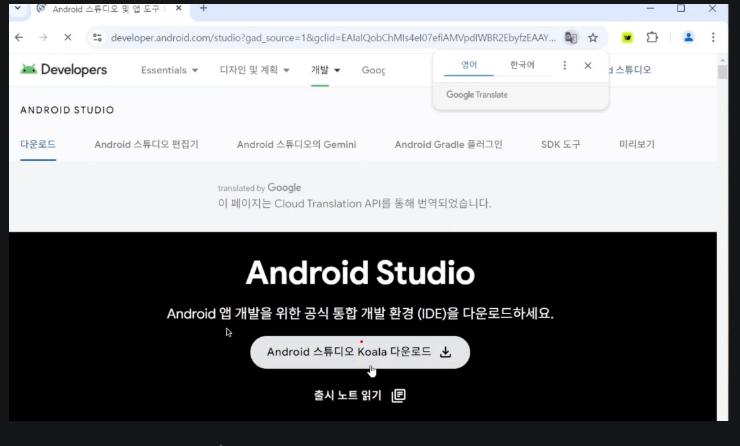Click the Google Translate icon in address bar
The image size is (740, 446).
click(x=571, y=37)
